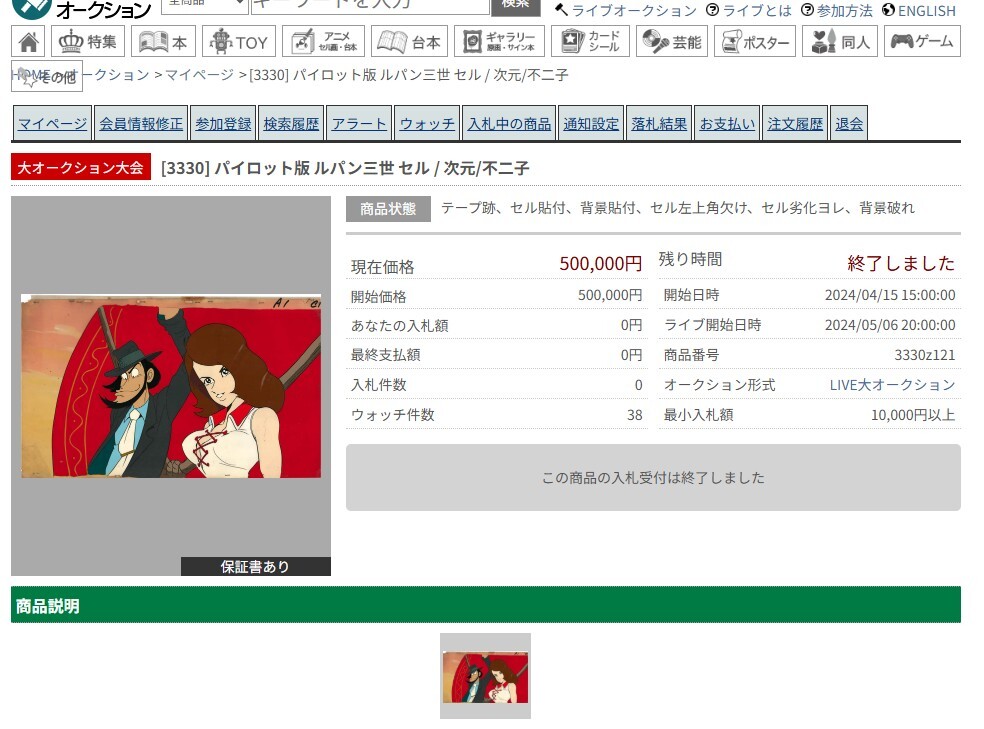The width and height of the screenshot is (984, 729).
Task: Click the この商品の入札受付は終了しました notice box
Action: [x=653, y=477]
